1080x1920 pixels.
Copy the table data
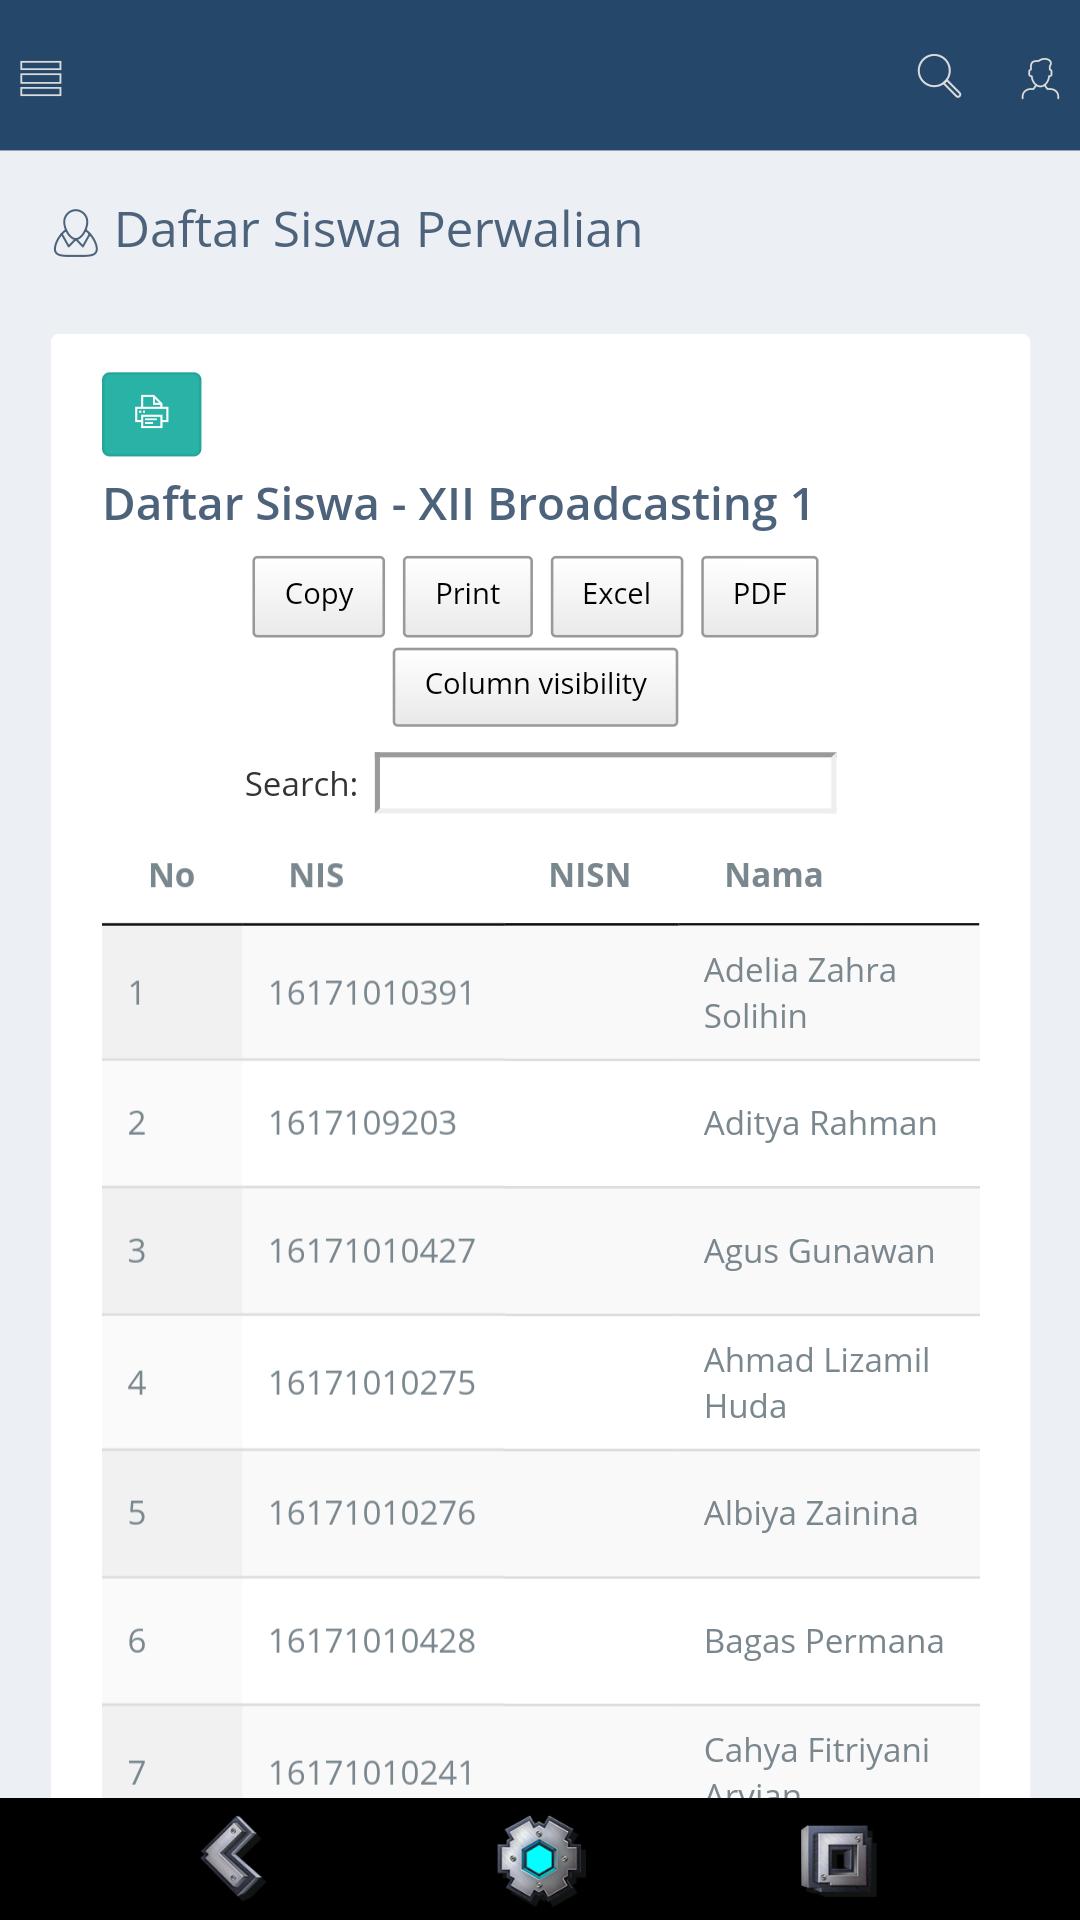pyautogui.click(x=318, y=596)
